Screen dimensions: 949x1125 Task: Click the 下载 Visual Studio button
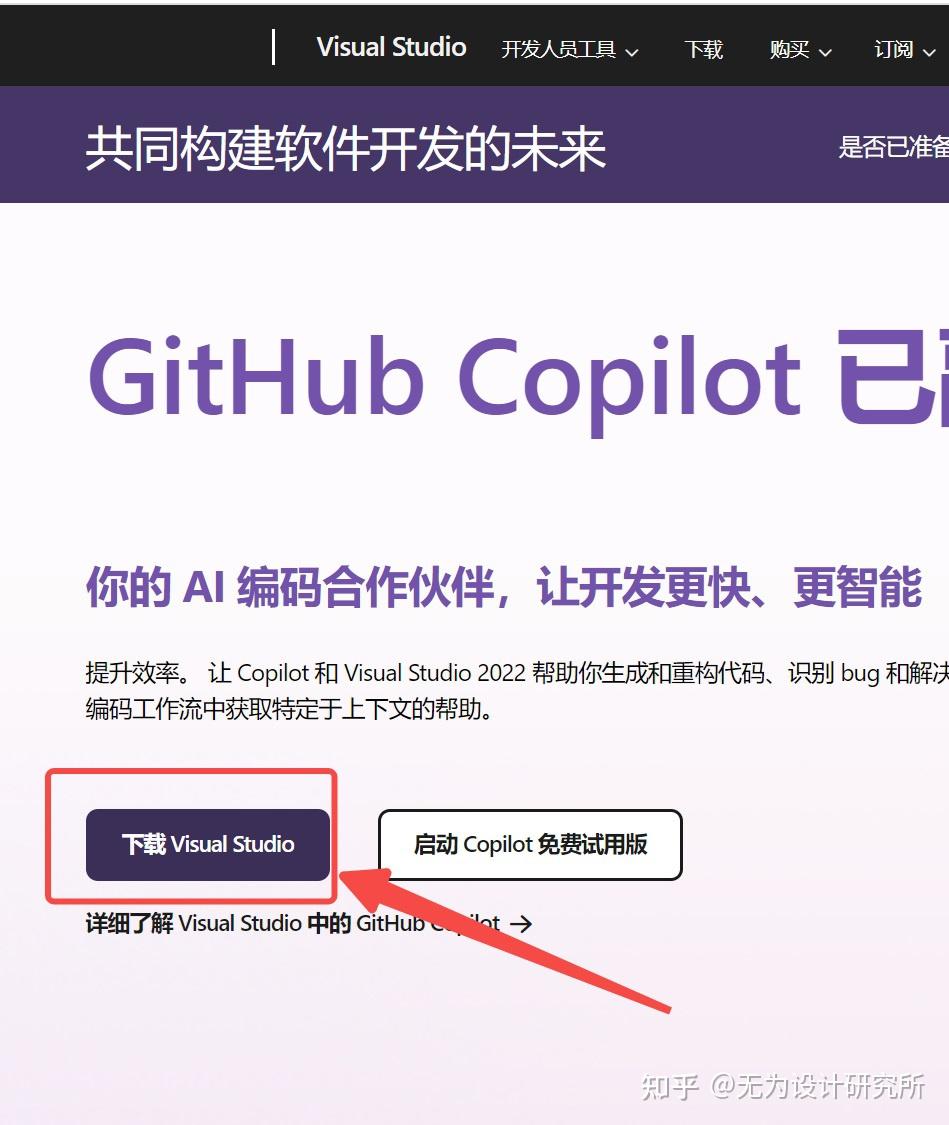(208, 844)
